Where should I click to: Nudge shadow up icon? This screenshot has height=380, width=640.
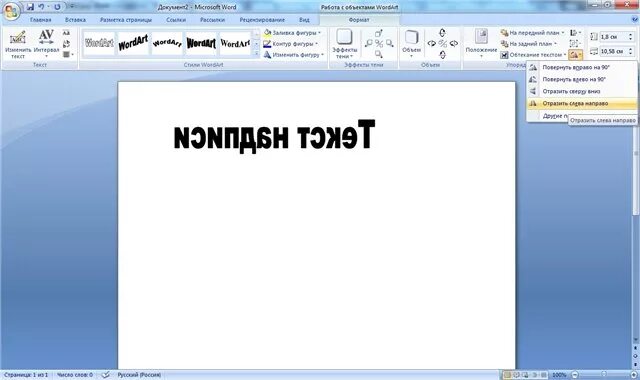(379, 33)
